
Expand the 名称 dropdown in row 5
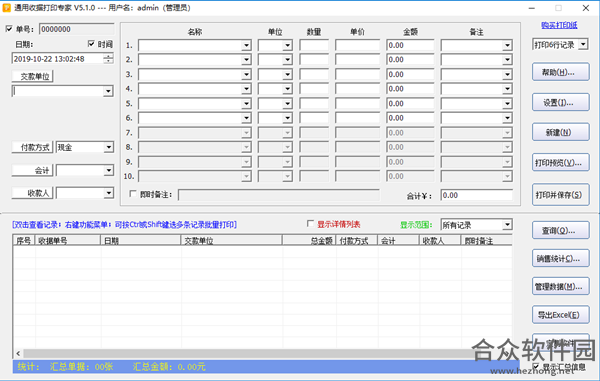[x=246, y=104]
